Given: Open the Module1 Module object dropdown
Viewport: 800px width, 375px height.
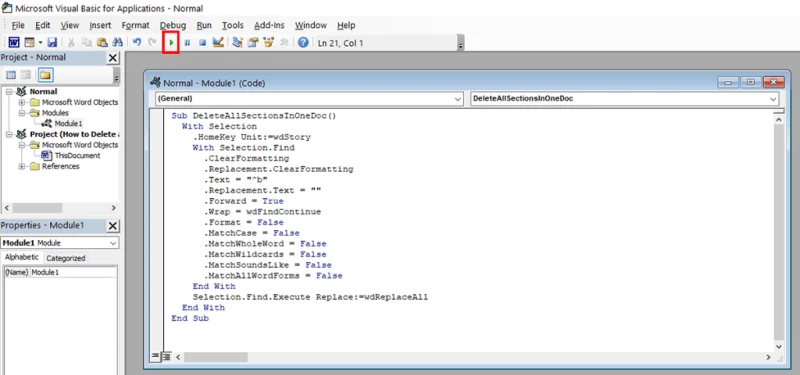Looking at the screenshot, I should click(x=113, y=243).
